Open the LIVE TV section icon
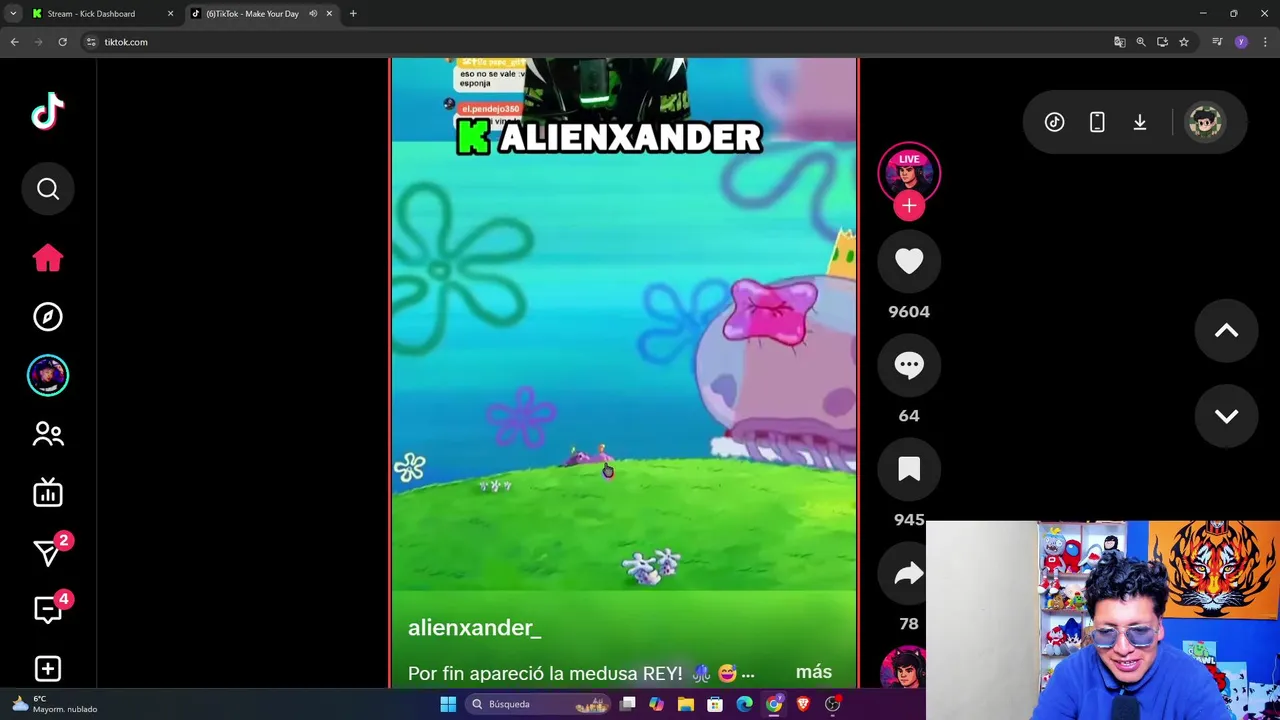 pyautogui.click(x=48, y=492)
